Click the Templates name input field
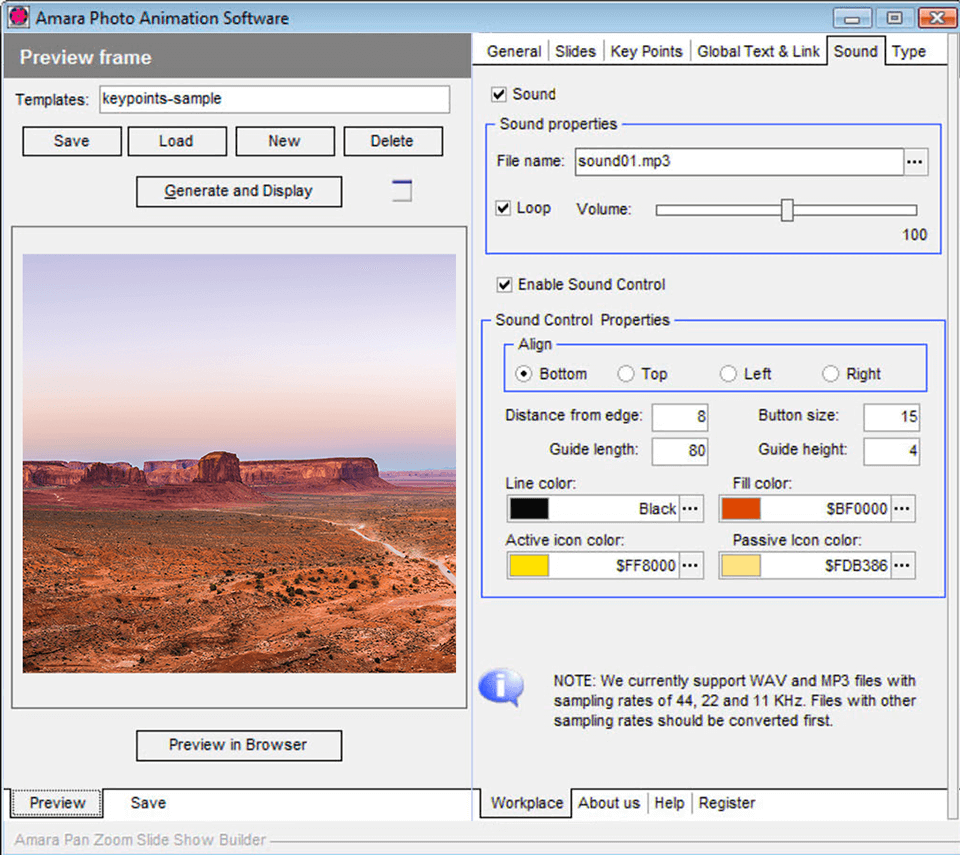 pos(273,99)
